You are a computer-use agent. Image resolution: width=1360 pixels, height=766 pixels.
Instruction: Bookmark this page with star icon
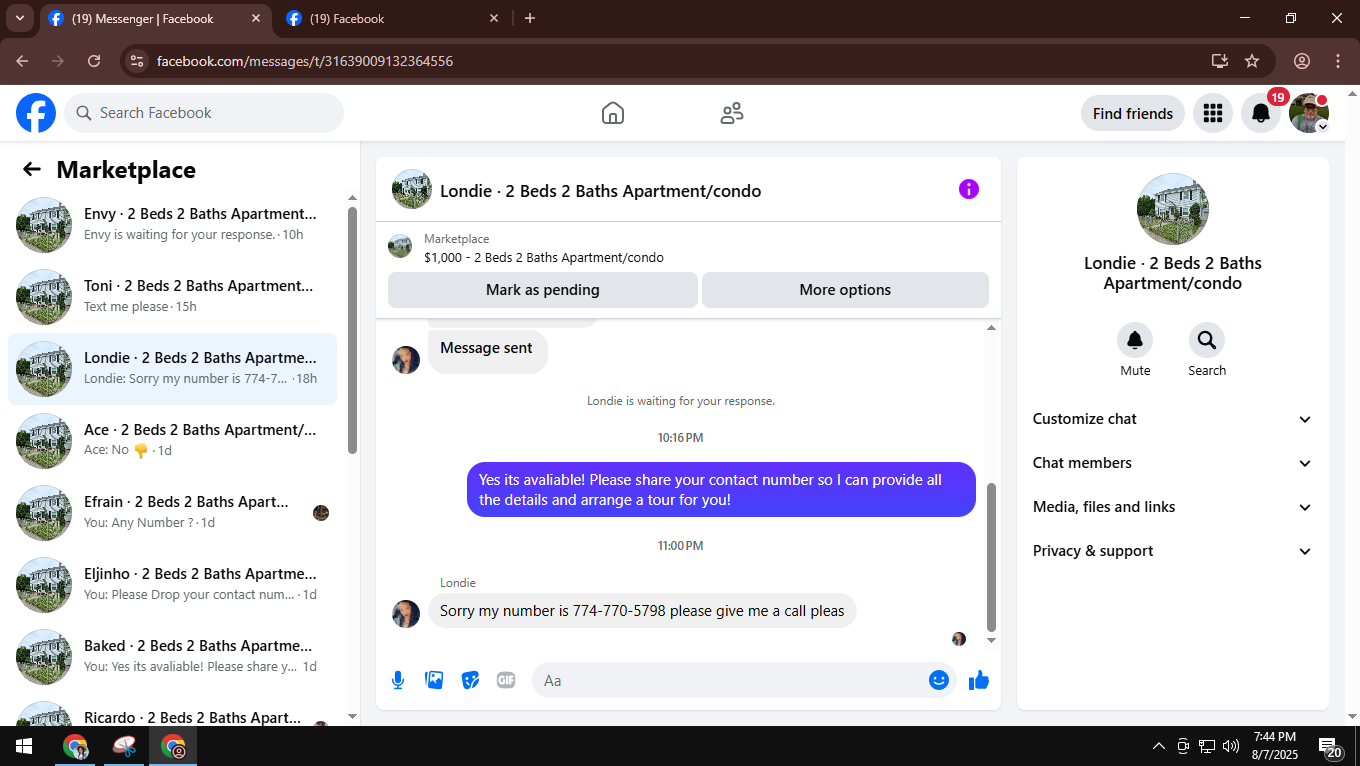click(1252, 61)
